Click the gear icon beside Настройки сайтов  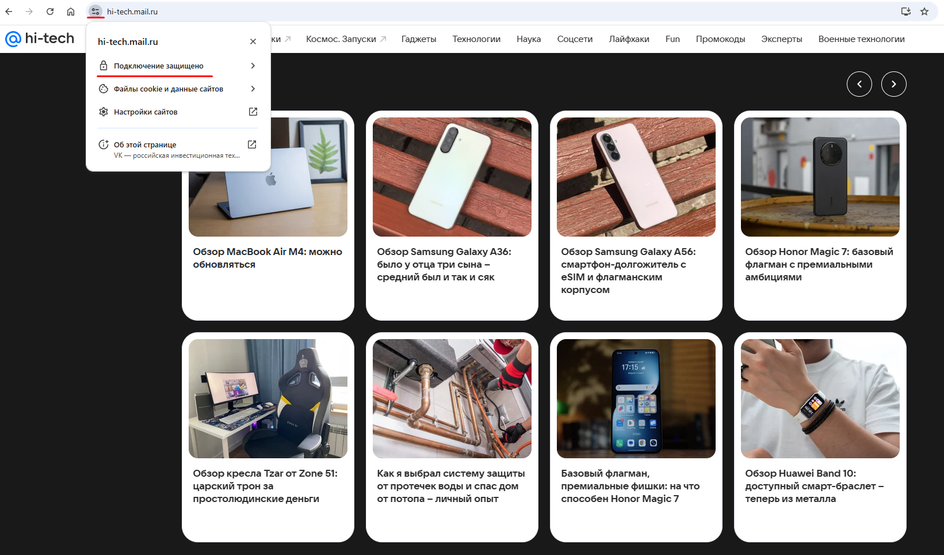coord(103,112)
